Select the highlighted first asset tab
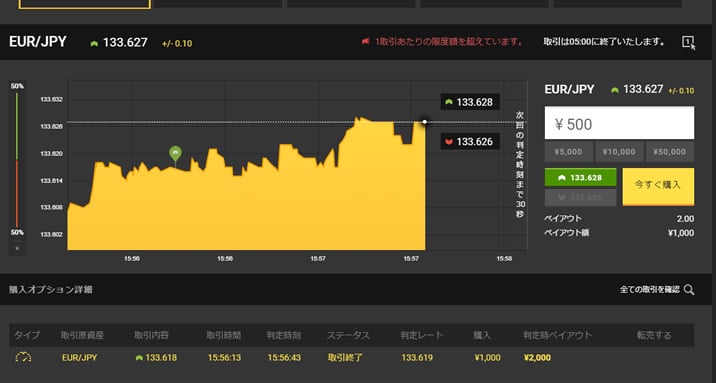The height and width of the screenshot is (383, 716). pos(84,4)
